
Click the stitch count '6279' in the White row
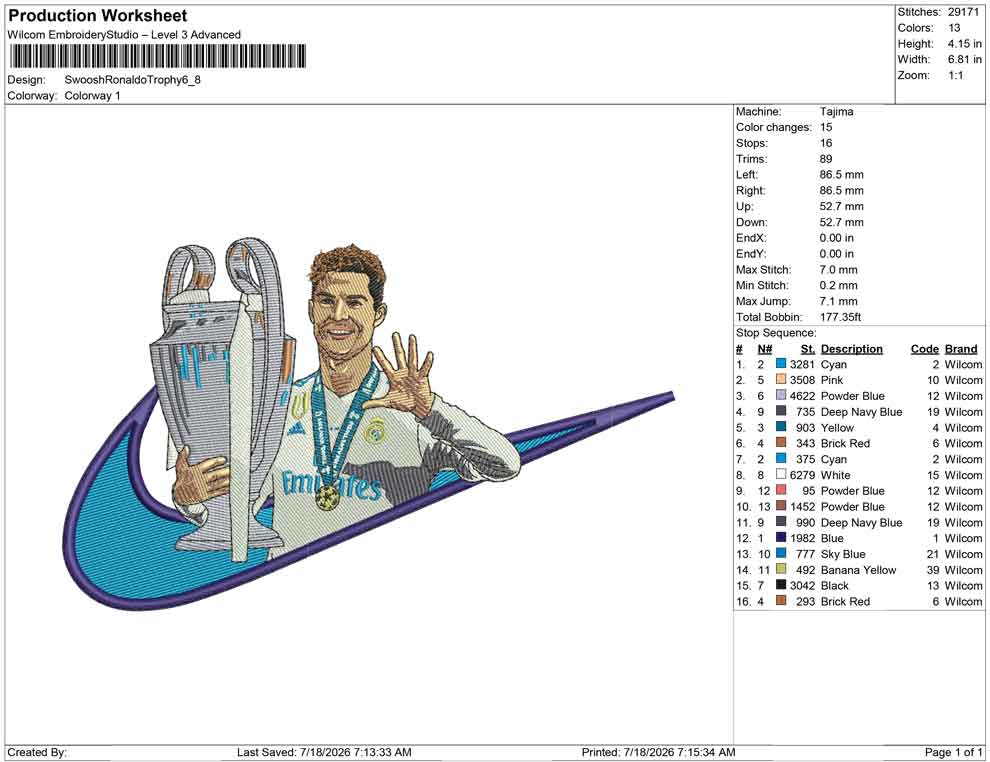click(x=802, y=475)
